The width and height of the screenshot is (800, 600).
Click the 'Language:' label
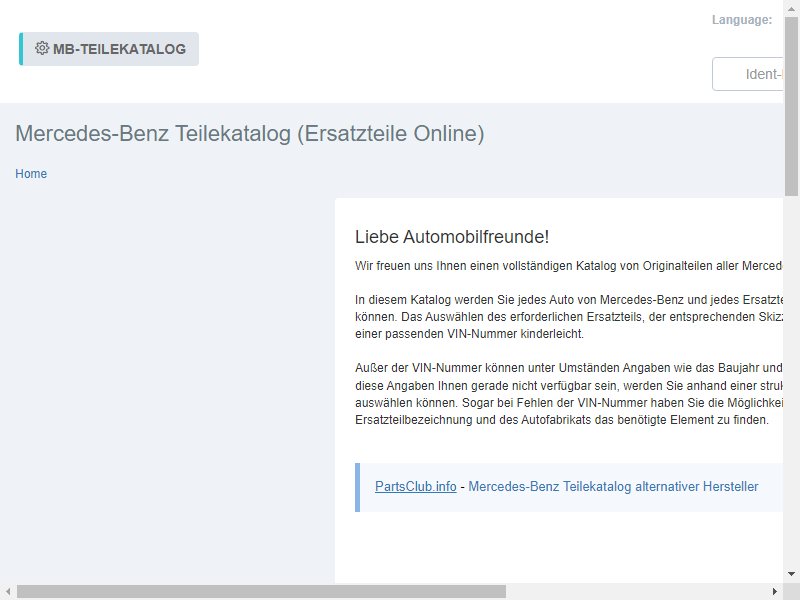[742, 20]
